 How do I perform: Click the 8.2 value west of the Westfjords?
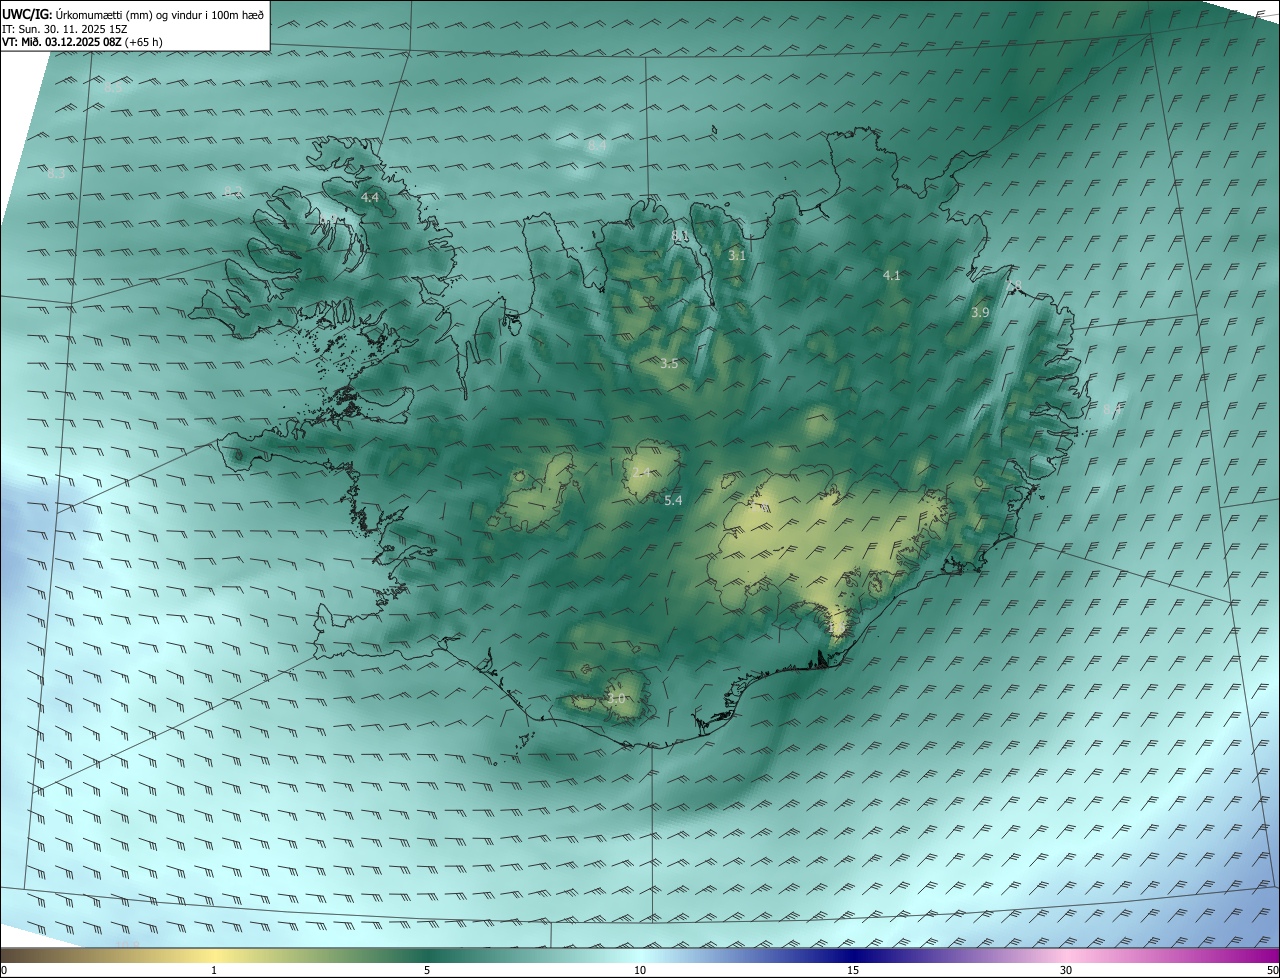[232, 192]
